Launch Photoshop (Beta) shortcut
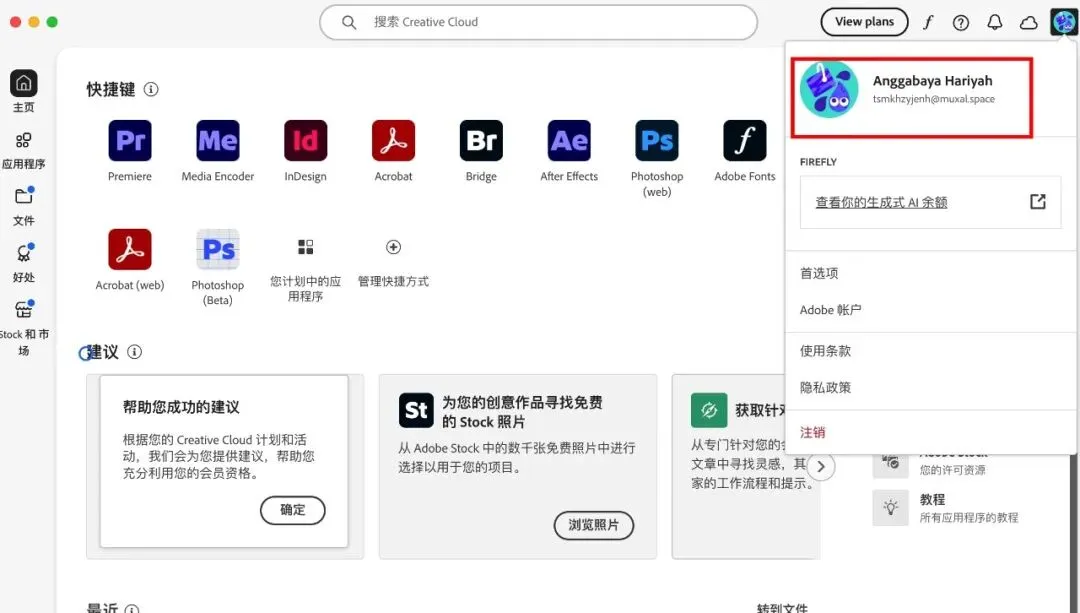The height and width of the screenshot is (613, 1080). tap(218, 249)
